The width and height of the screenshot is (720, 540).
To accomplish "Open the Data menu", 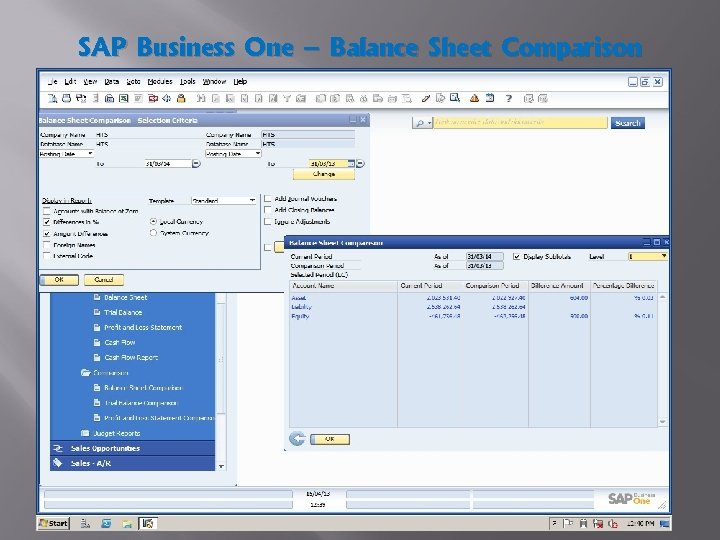I will [112, 81].
